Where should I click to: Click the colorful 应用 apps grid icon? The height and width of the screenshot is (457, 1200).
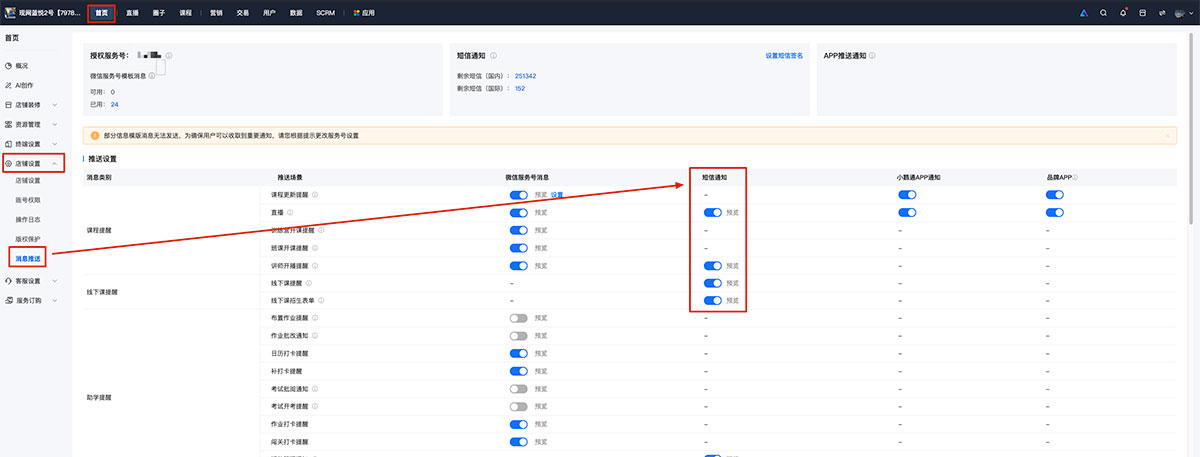(x=356, y=13)
